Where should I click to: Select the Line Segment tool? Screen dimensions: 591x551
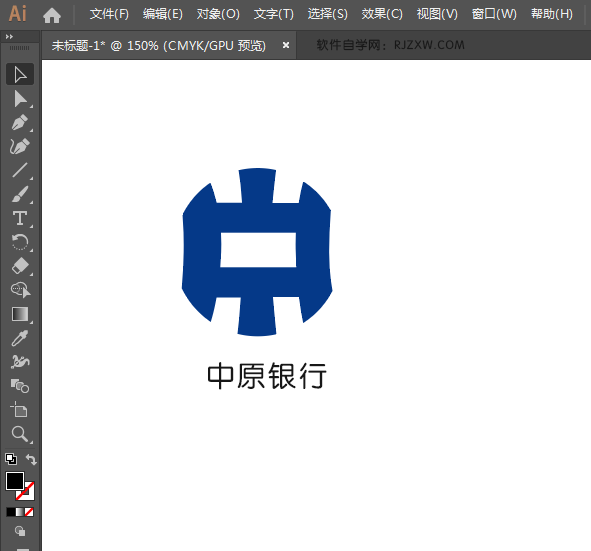[20, 170]
